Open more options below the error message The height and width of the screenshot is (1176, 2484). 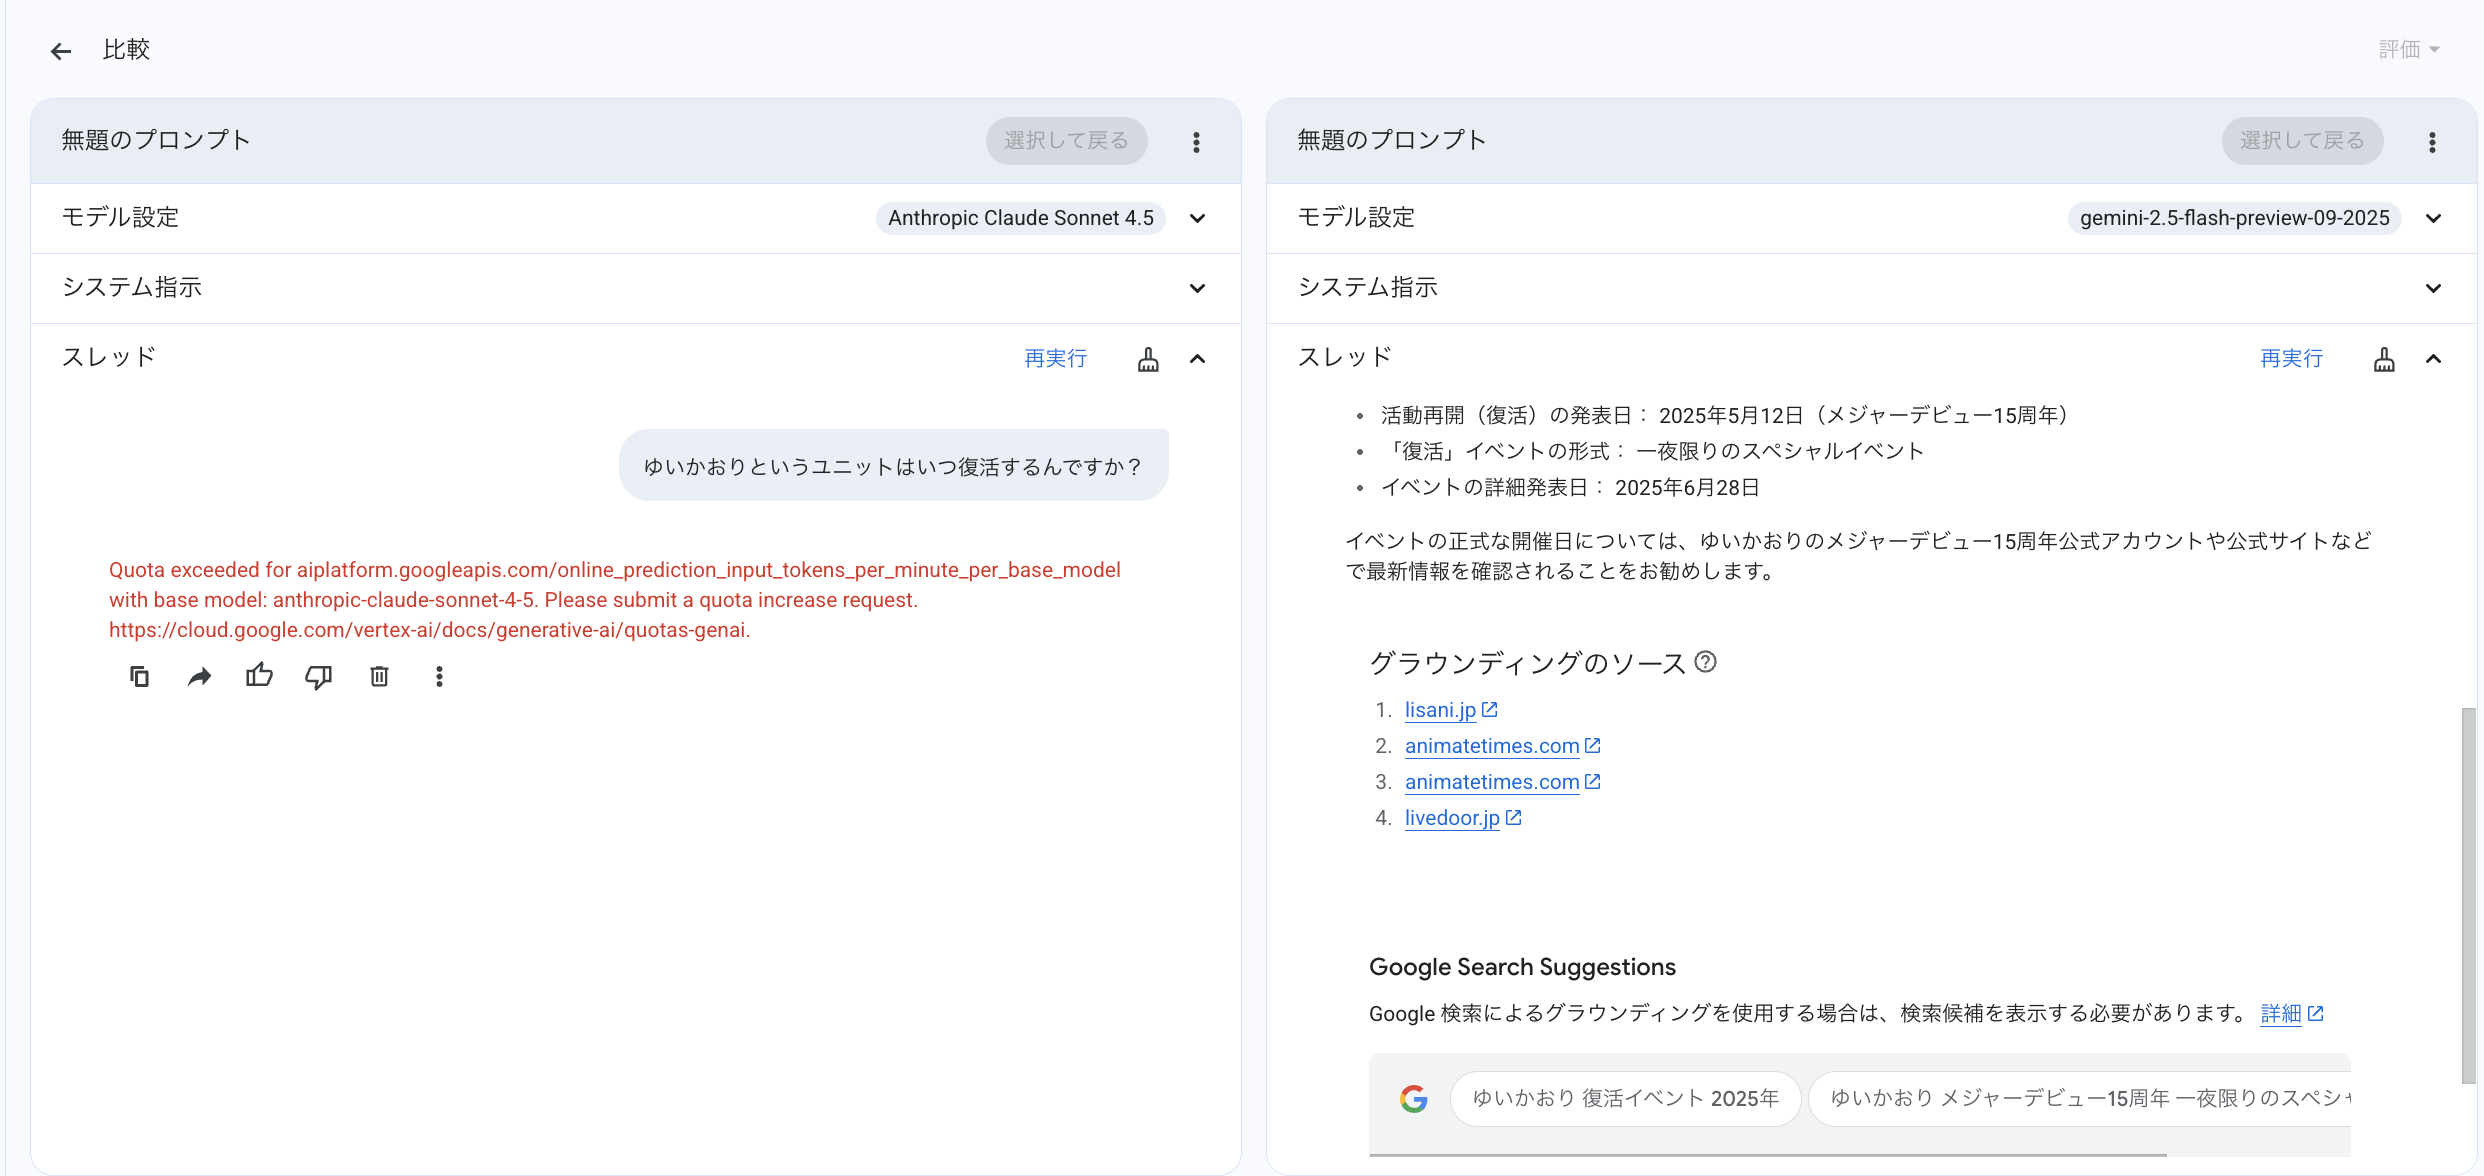click(x=439, y=677)
